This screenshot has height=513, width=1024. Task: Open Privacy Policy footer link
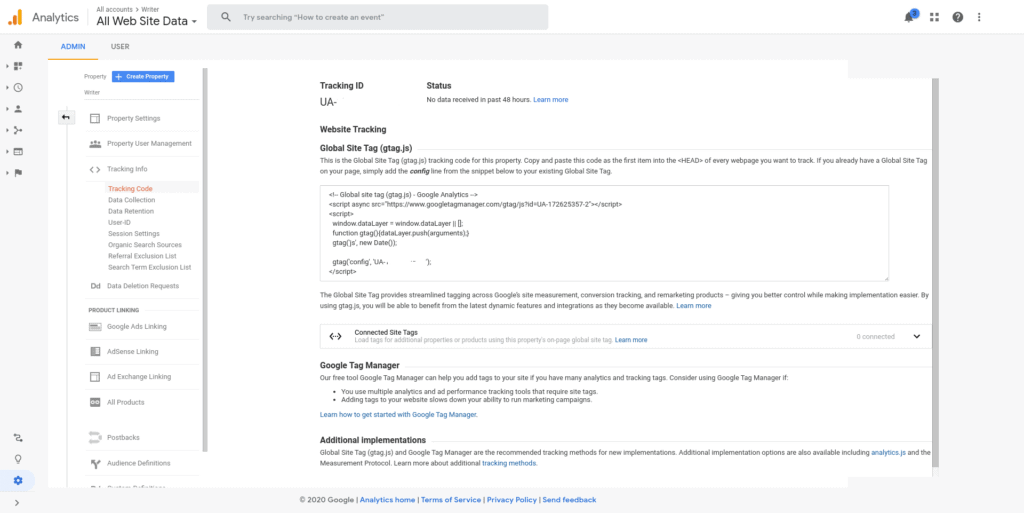[x=511, y=500]
